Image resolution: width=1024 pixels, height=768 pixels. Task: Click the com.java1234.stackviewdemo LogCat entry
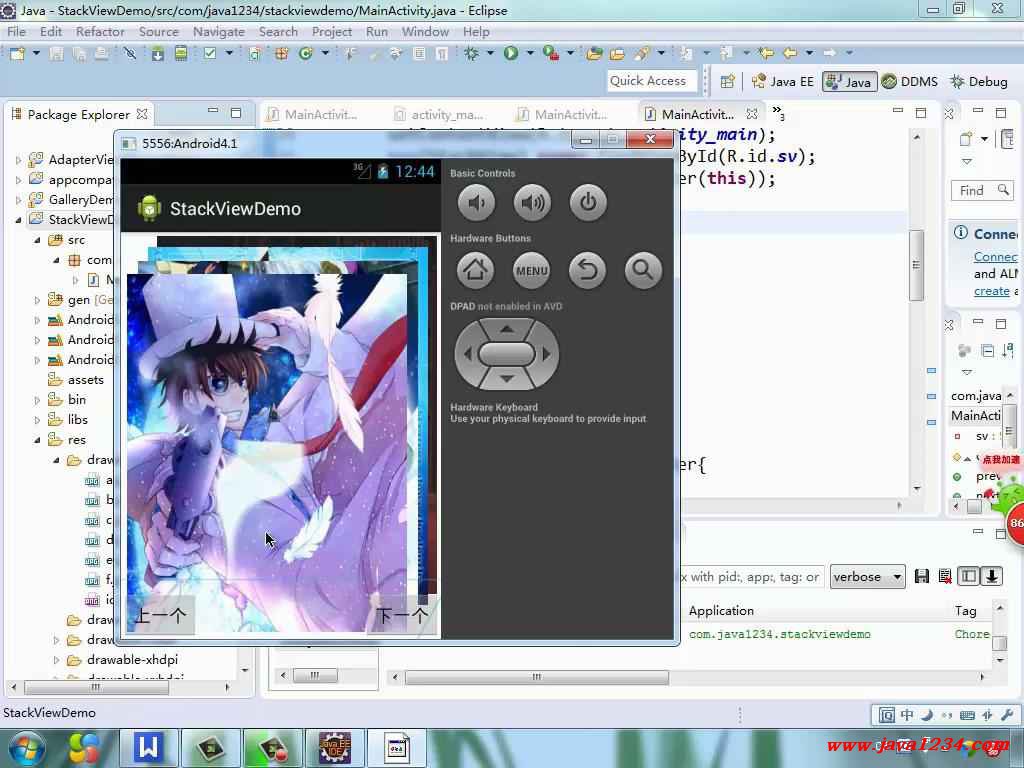779,634
